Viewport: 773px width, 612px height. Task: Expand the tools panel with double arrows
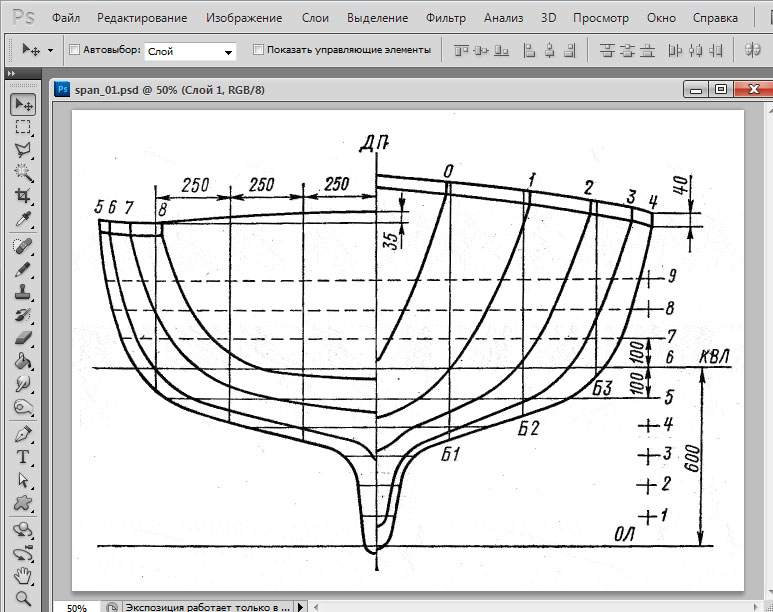point(11,73)
